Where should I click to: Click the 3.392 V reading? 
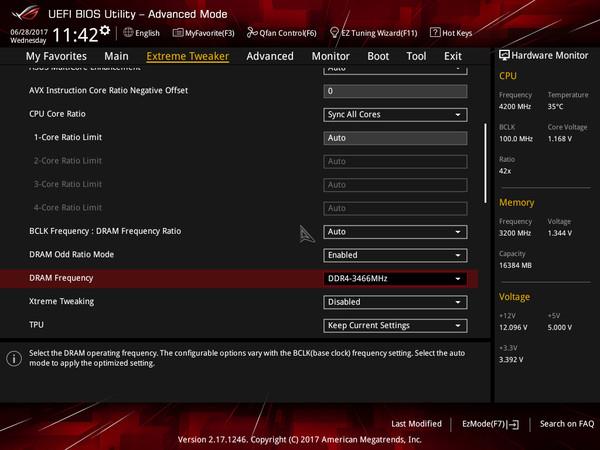[x=511, y=360]
